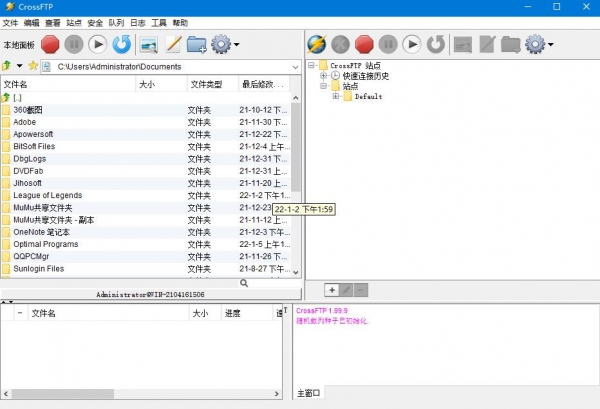Screen dimensions: 600x409
Task: Open the 安全 menu
Action: tap(95, 23)
